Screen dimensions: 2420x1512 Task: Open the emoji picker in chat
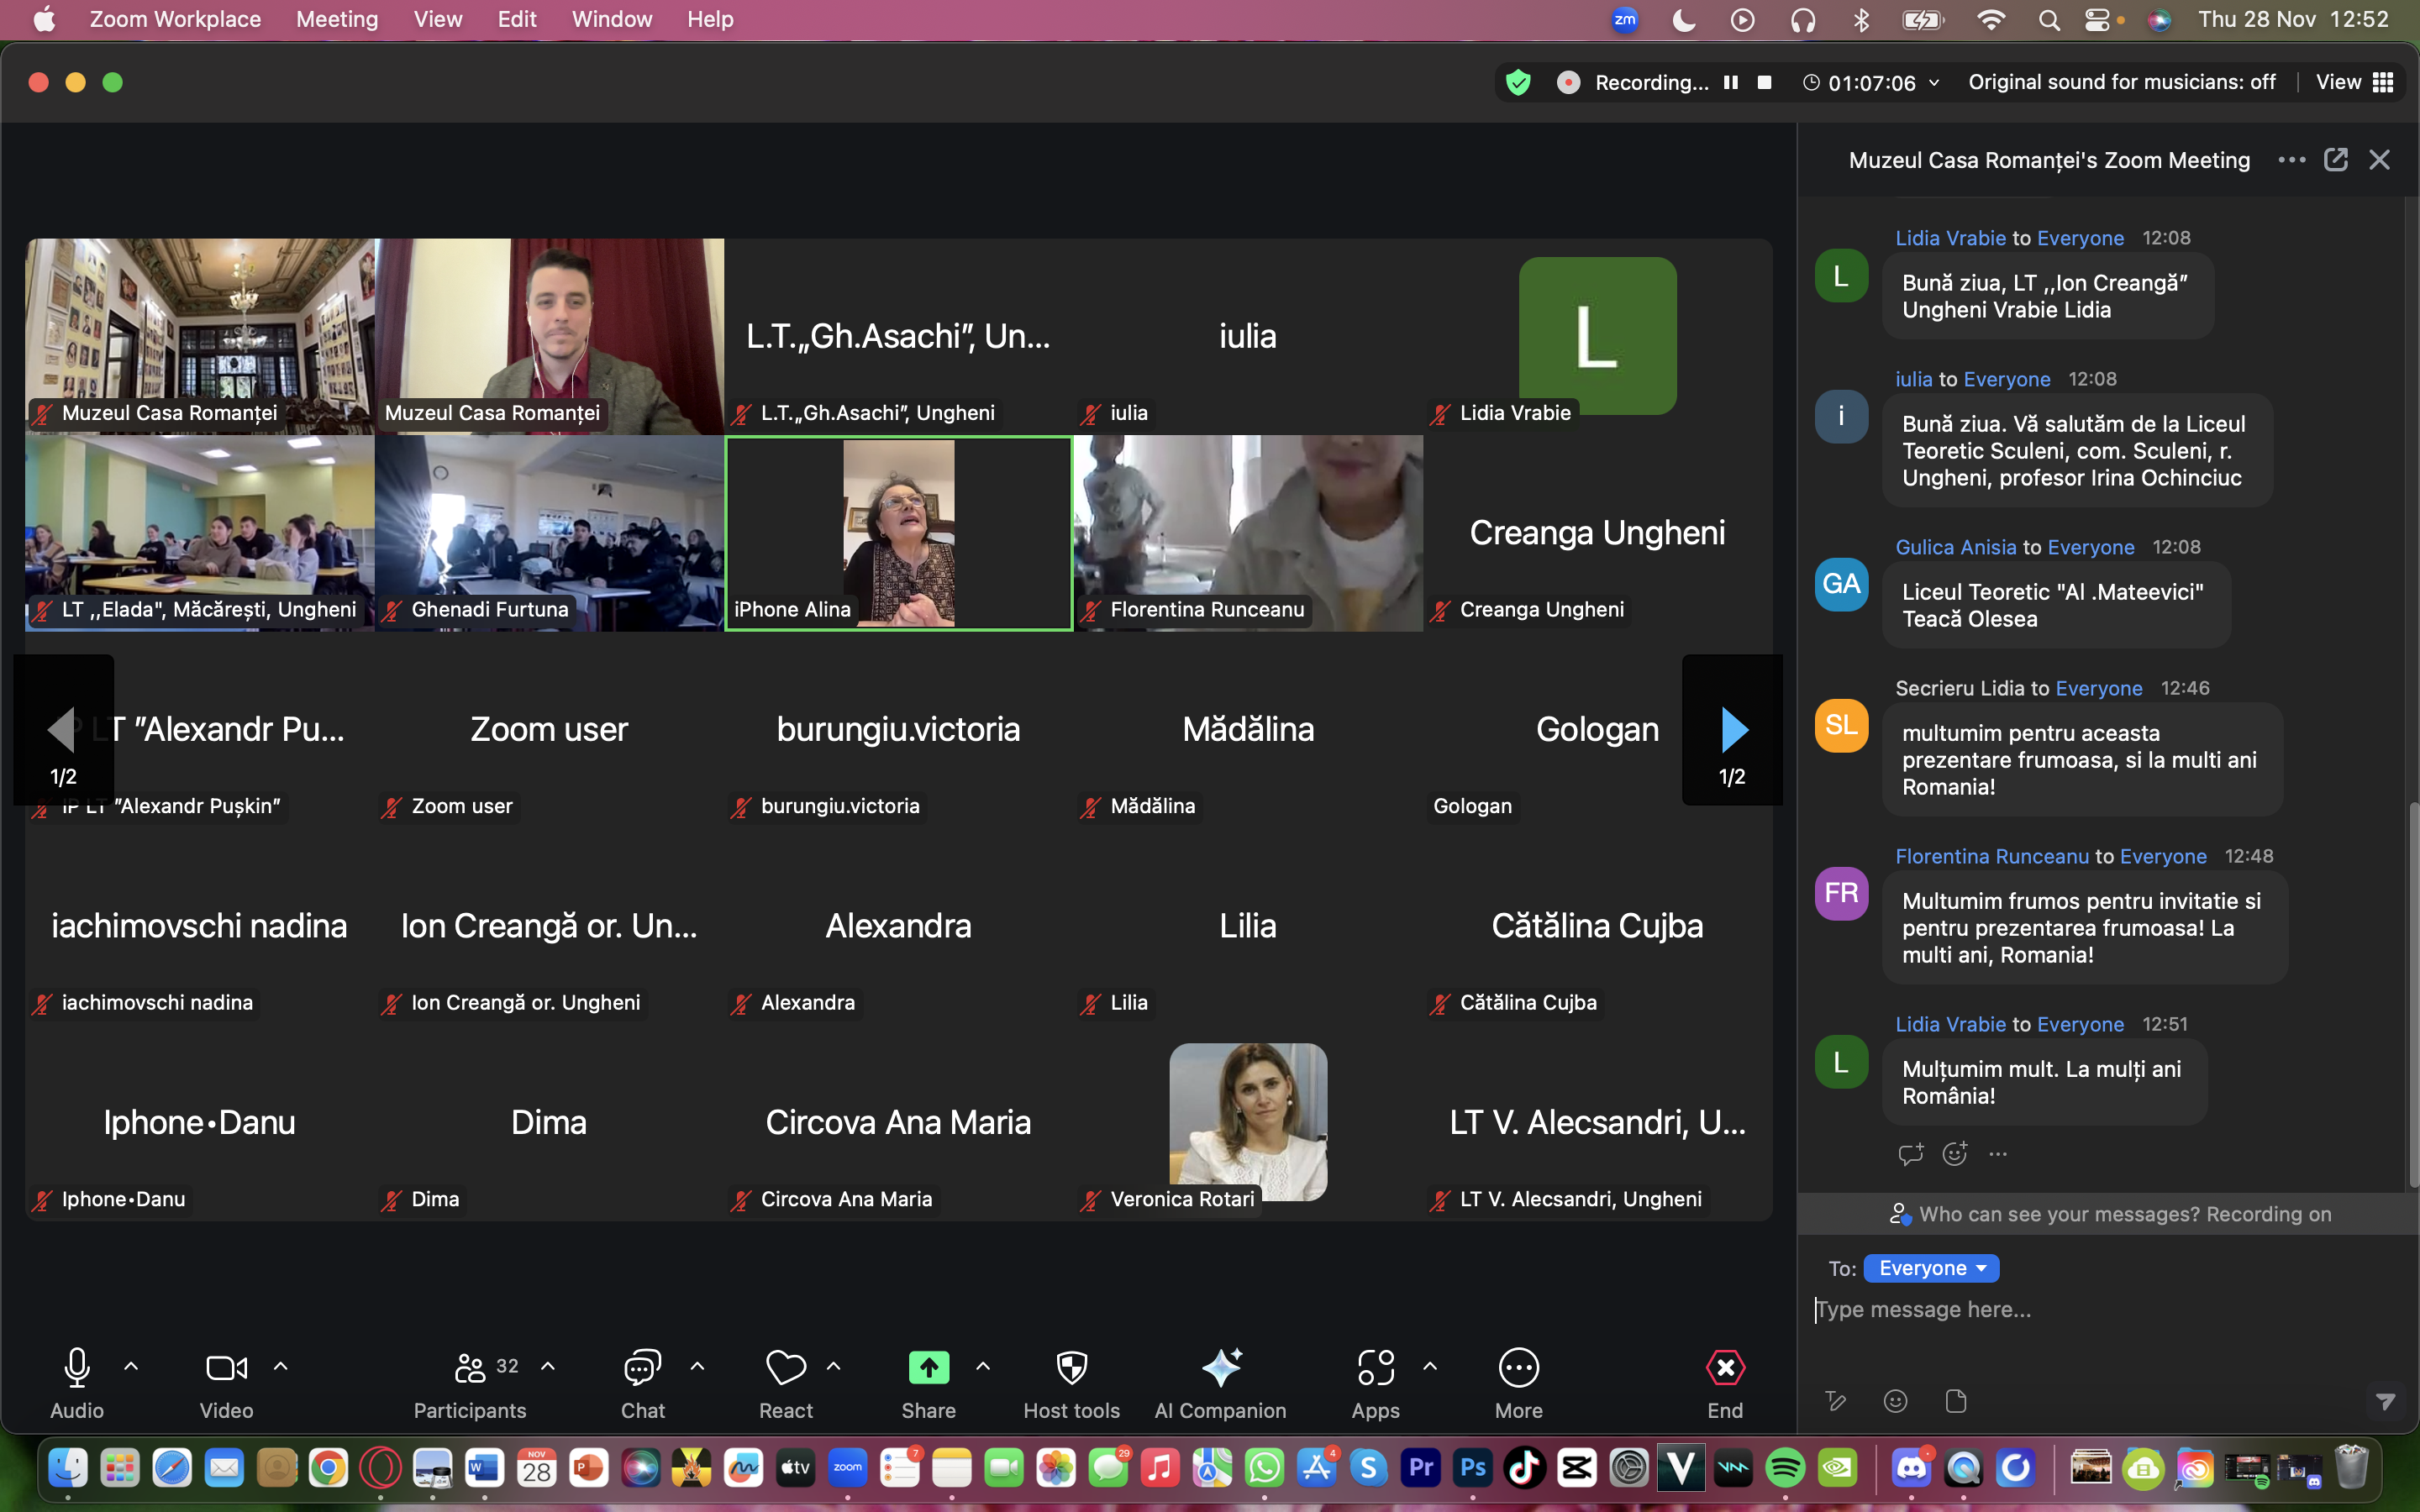(x=1895, y=1401)
